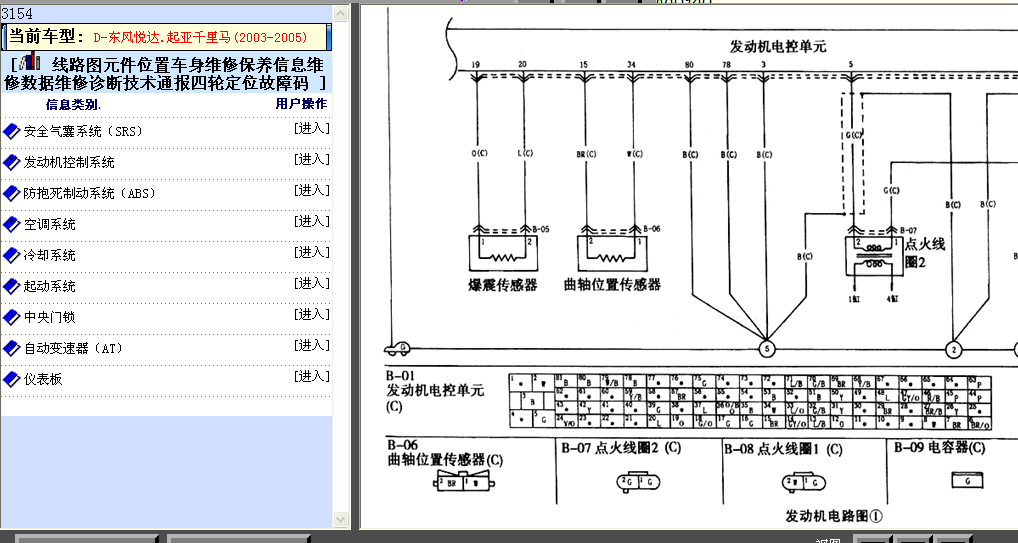Click [进入] for 仪表板
The height and width of the screenshot is (543, 1018).
312,377
